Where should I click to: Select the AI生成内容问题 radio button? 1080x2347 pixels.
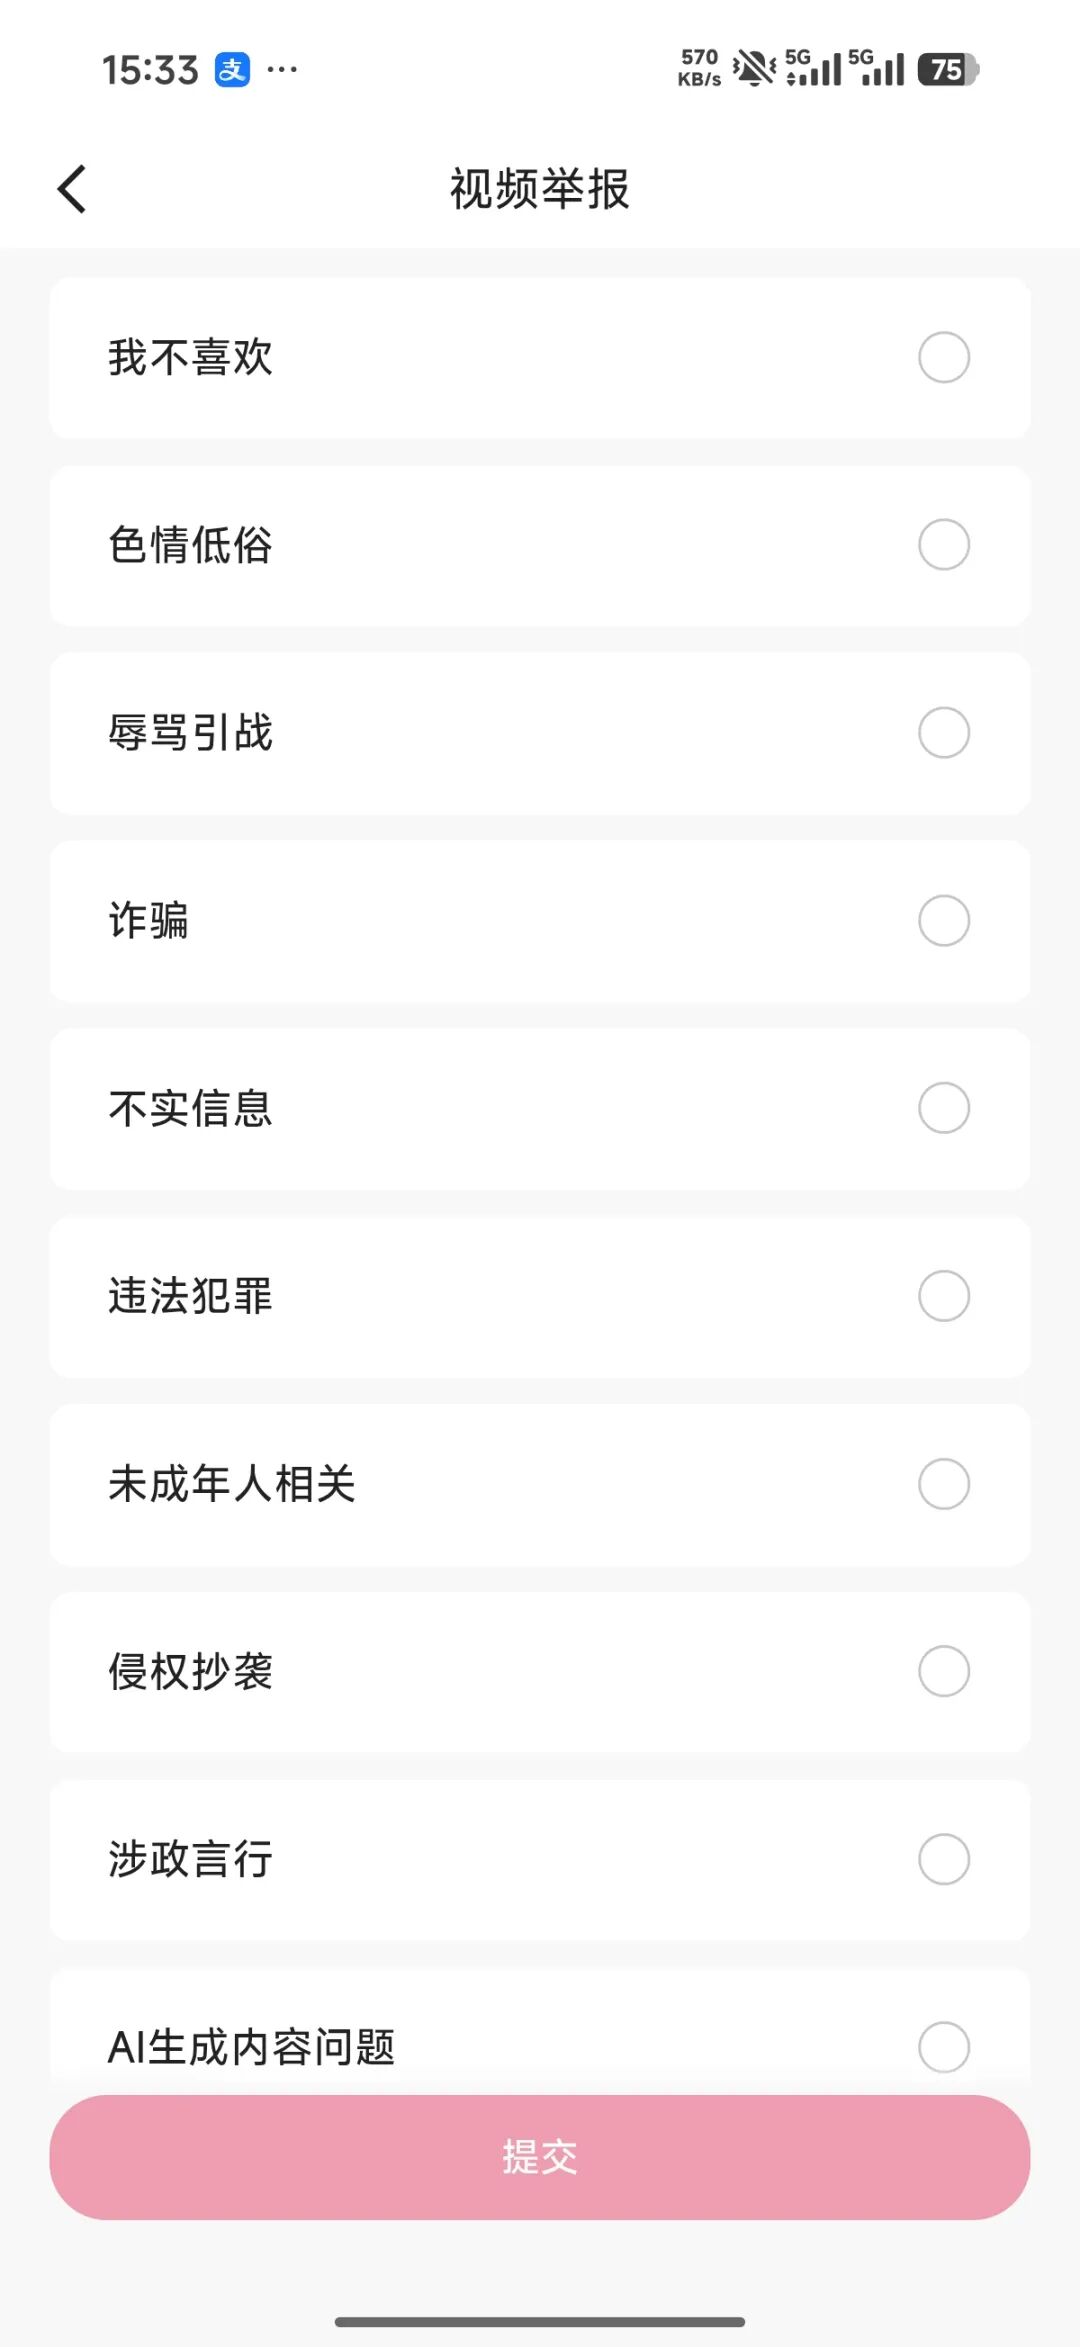(x=944, y=2047)
